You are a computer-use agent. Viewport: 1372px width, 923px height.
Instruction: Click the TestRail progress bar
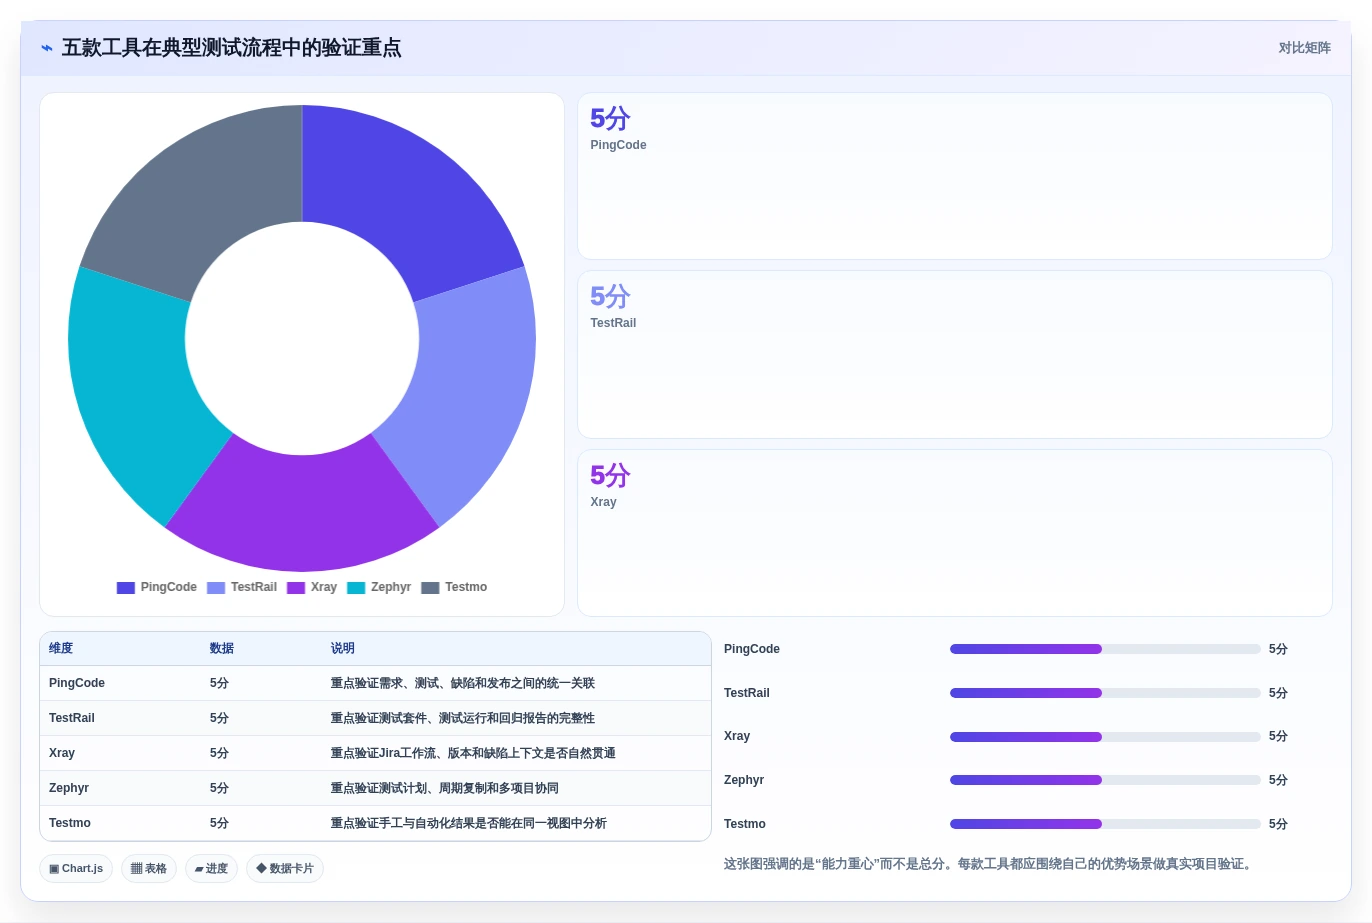pos(1105,693)
